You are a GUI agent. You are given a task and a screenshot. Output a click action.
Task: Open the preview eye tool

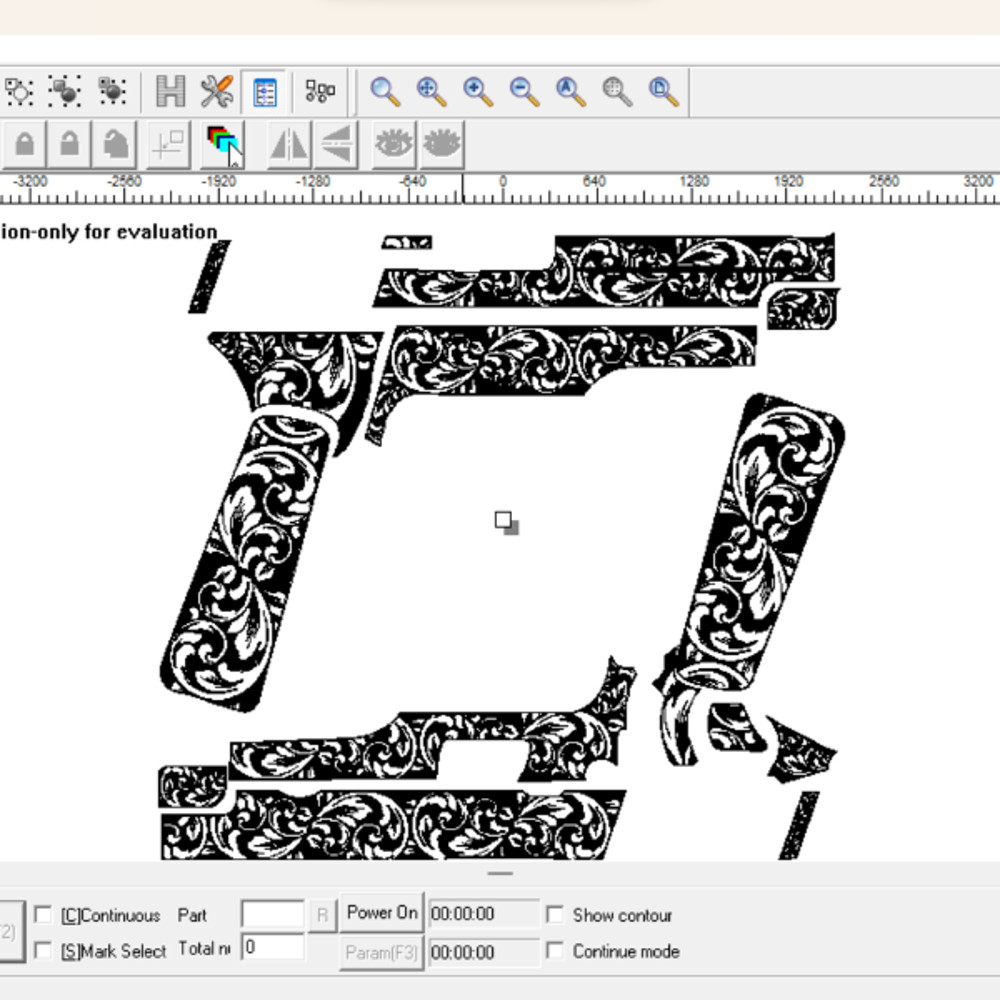coord(395,143)
